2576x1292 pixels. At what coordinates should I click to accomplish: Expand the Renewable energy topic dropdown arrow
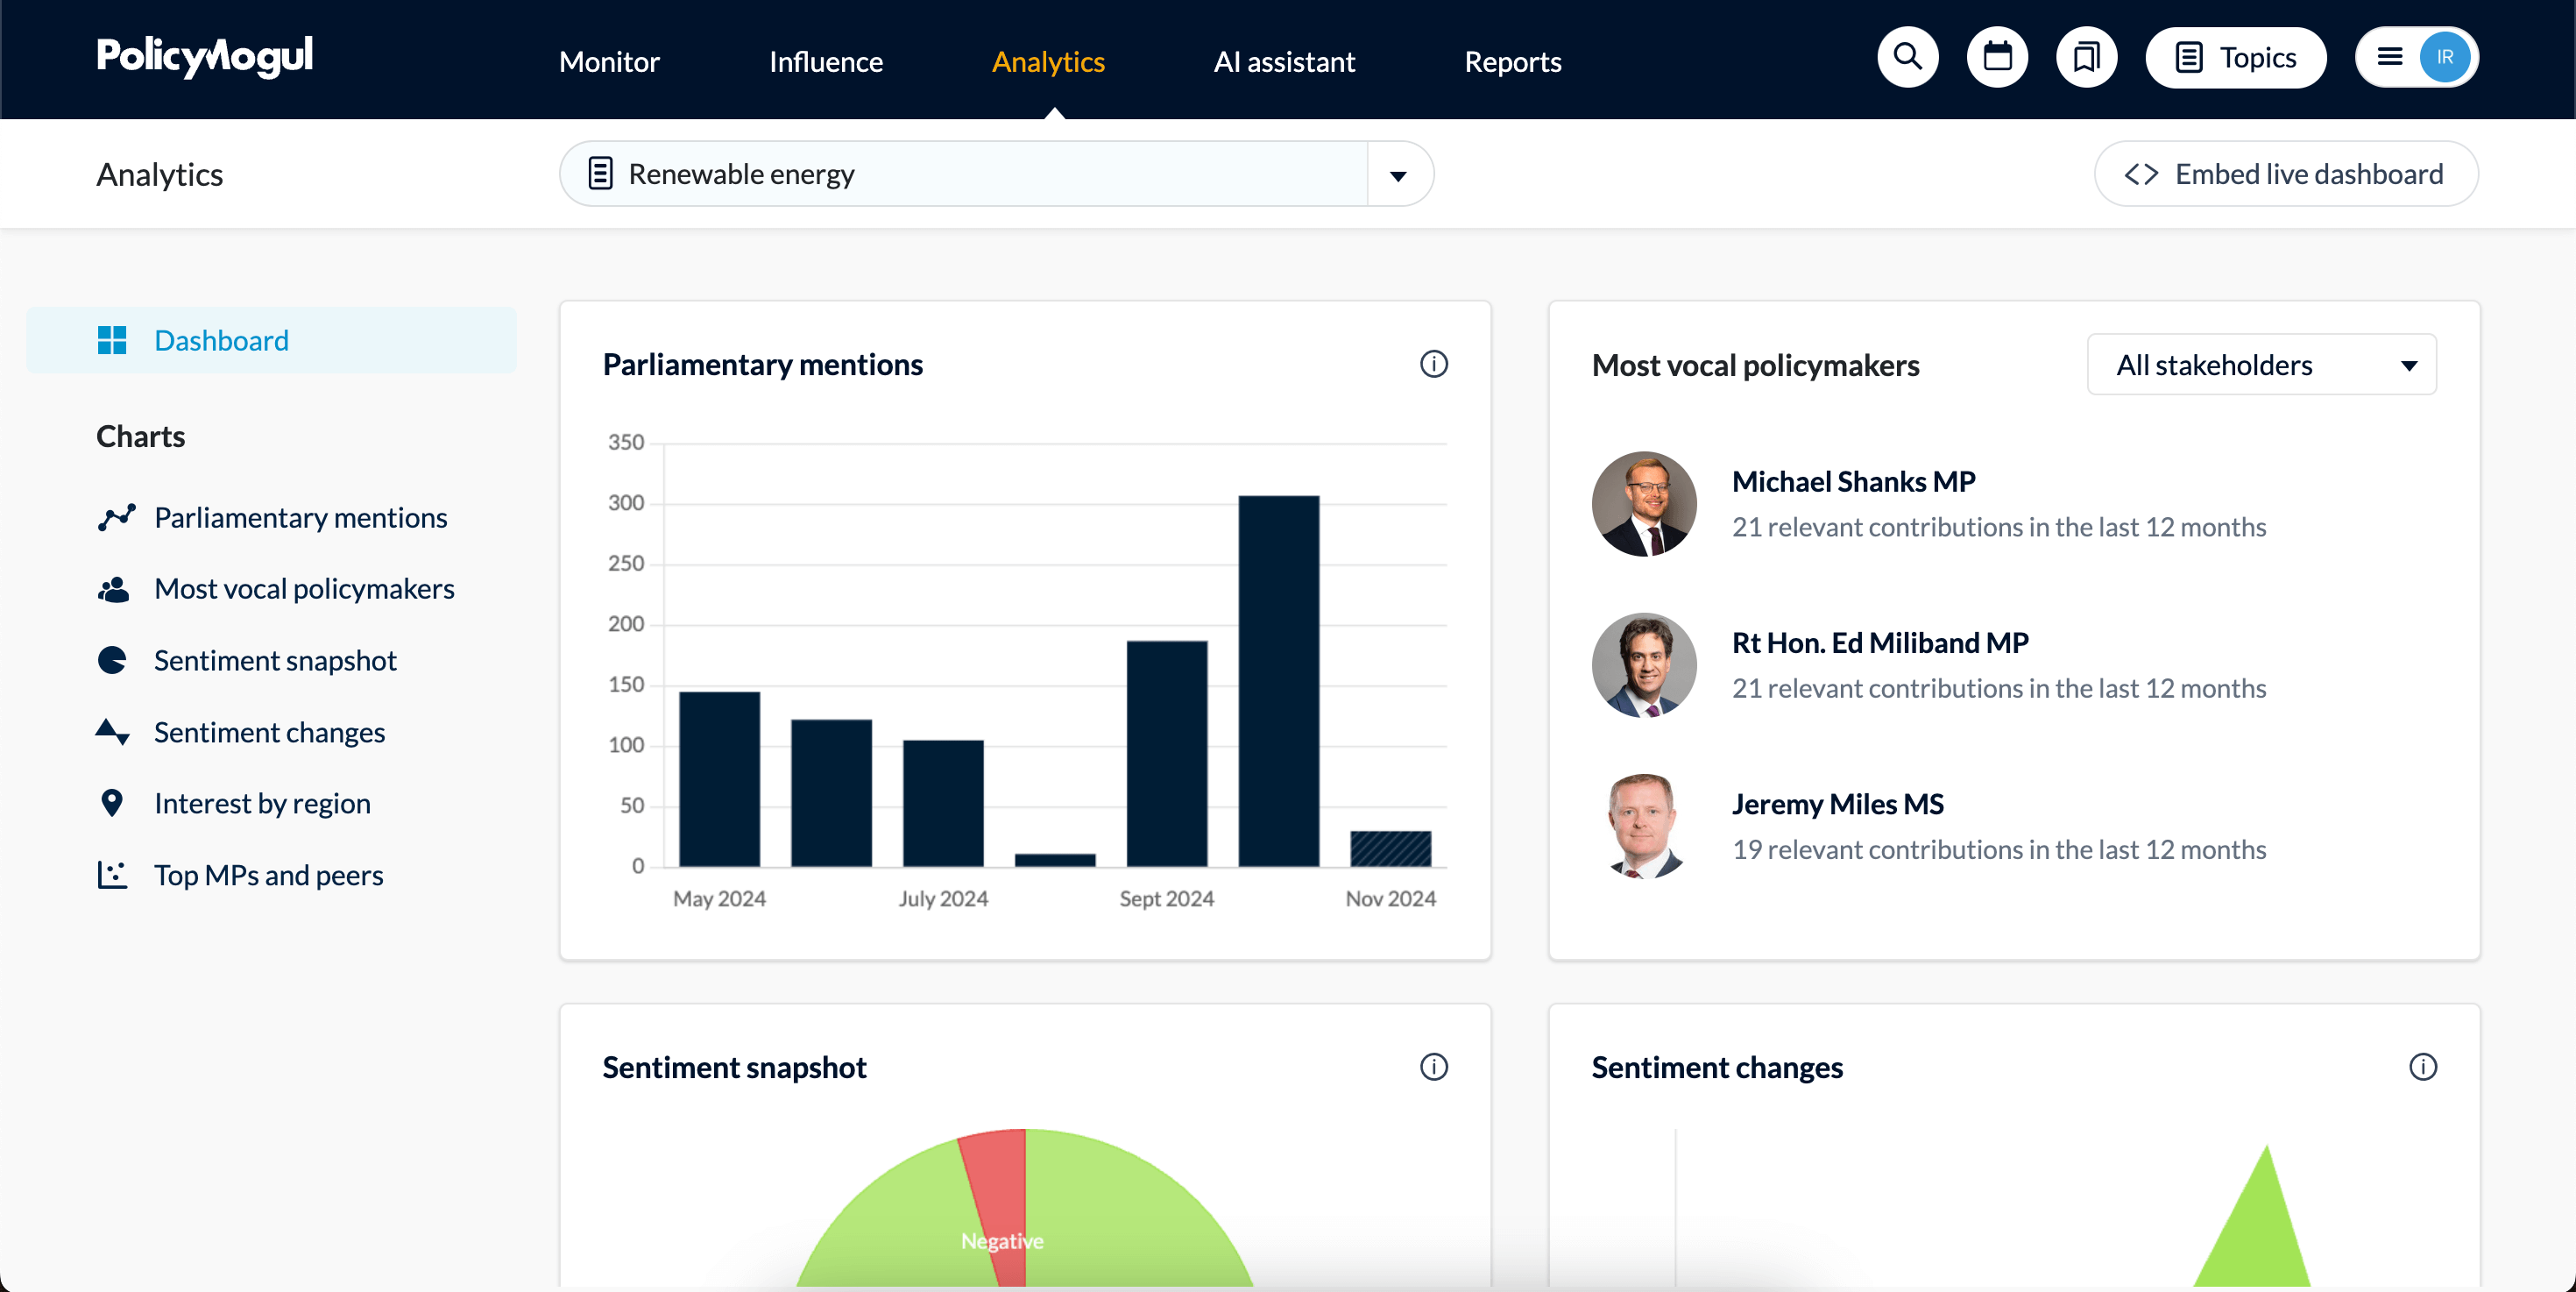click(1398, 175)
